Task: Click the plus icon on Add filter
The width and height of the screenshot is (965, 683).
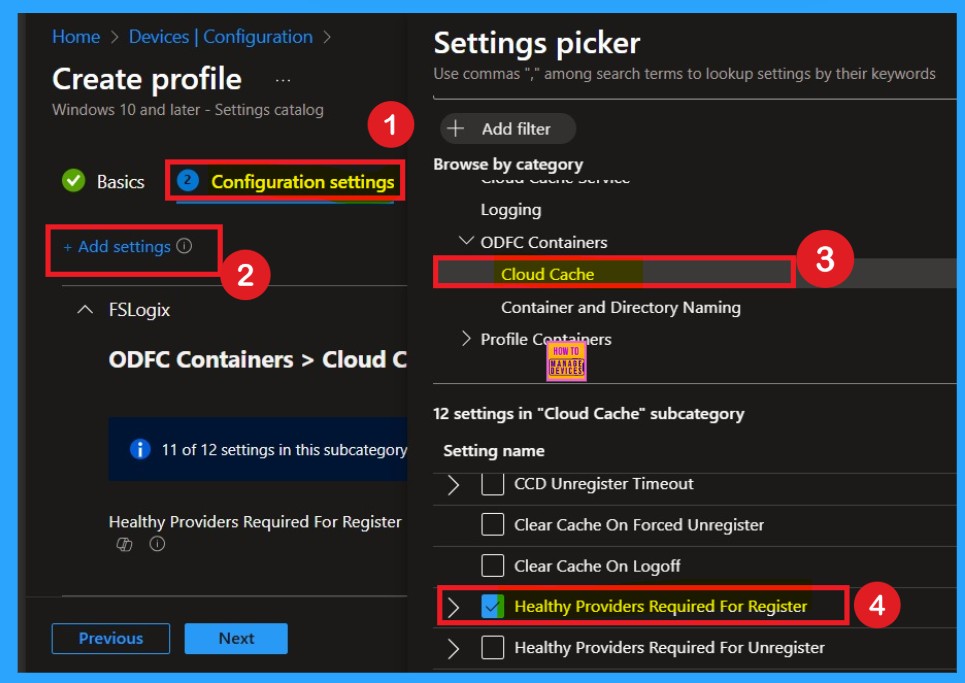Action: pyautogui.click(x=456, y=128)
